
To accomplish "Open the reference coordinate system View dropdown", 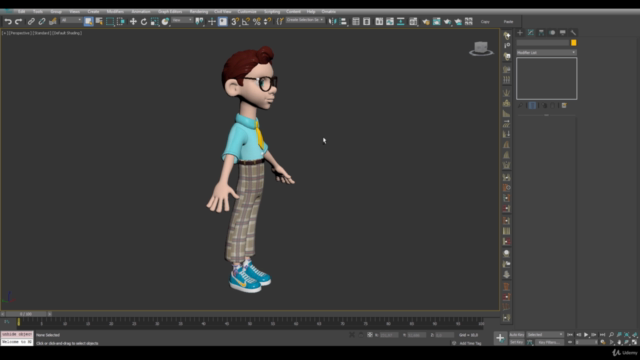I will 182,20.
